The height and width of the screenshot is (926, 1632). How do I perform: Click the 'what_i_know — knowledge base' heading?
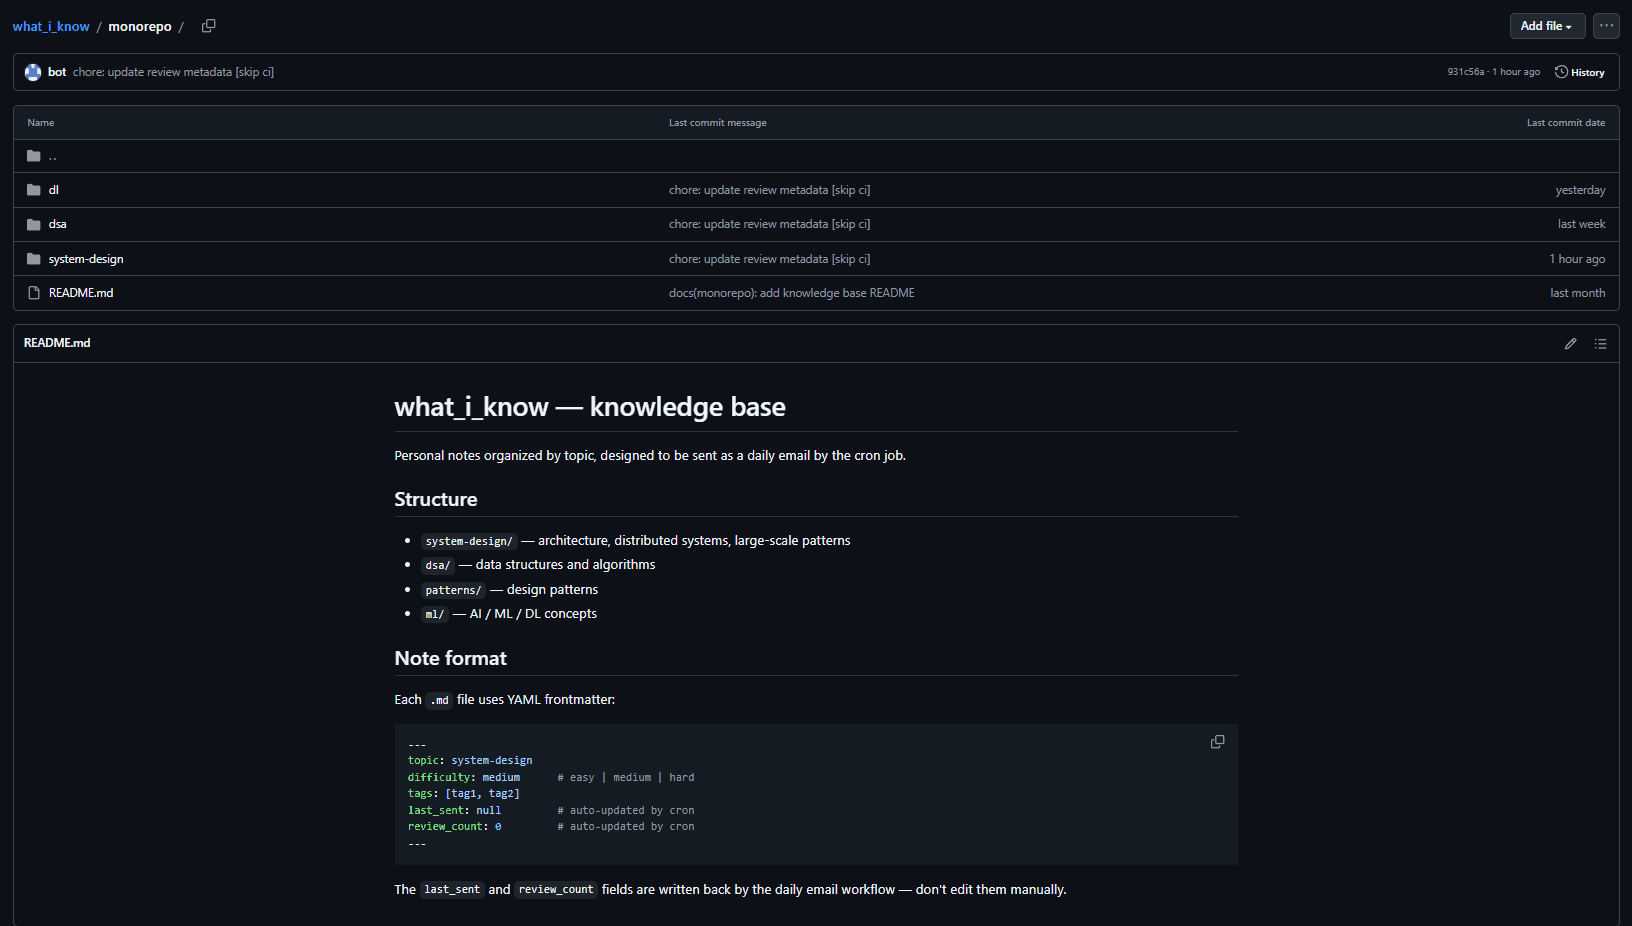click(590, 407)
